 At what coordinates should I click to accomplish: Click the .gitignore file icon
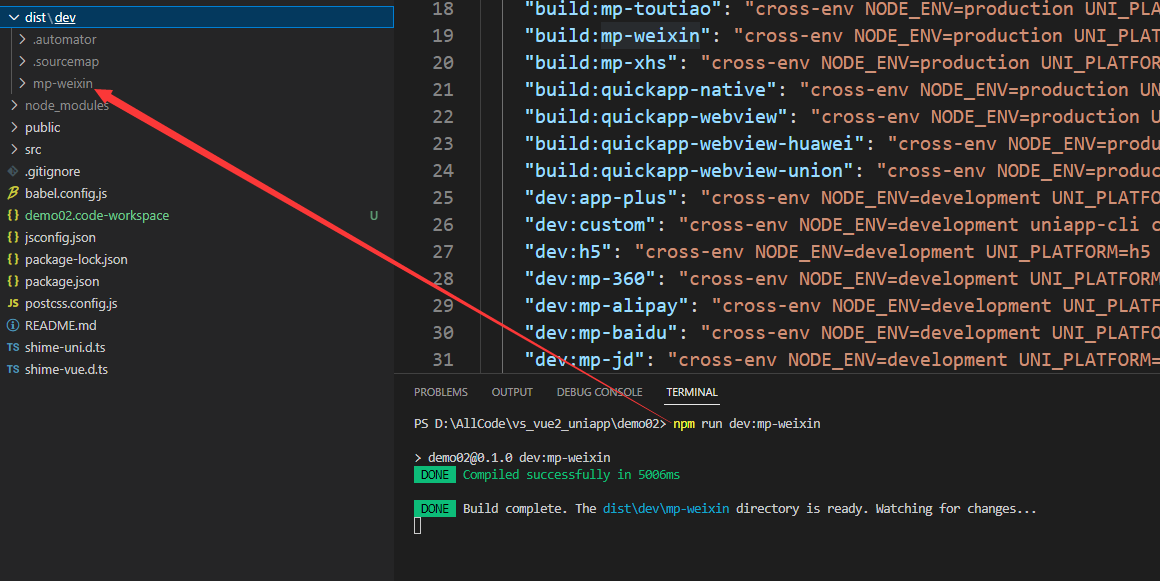pyautogui.click(x=13, y=171)
